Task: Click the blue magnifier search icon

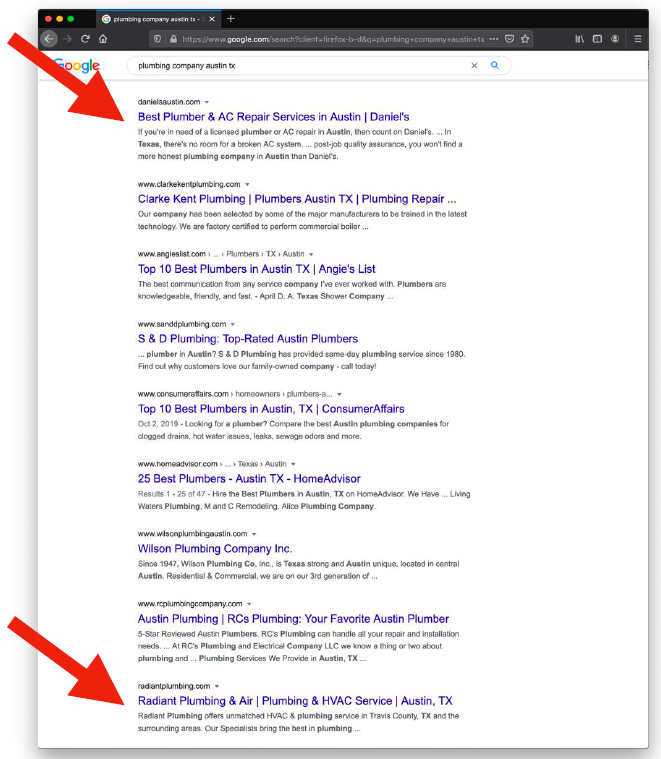Action: [x=494, y=65]
